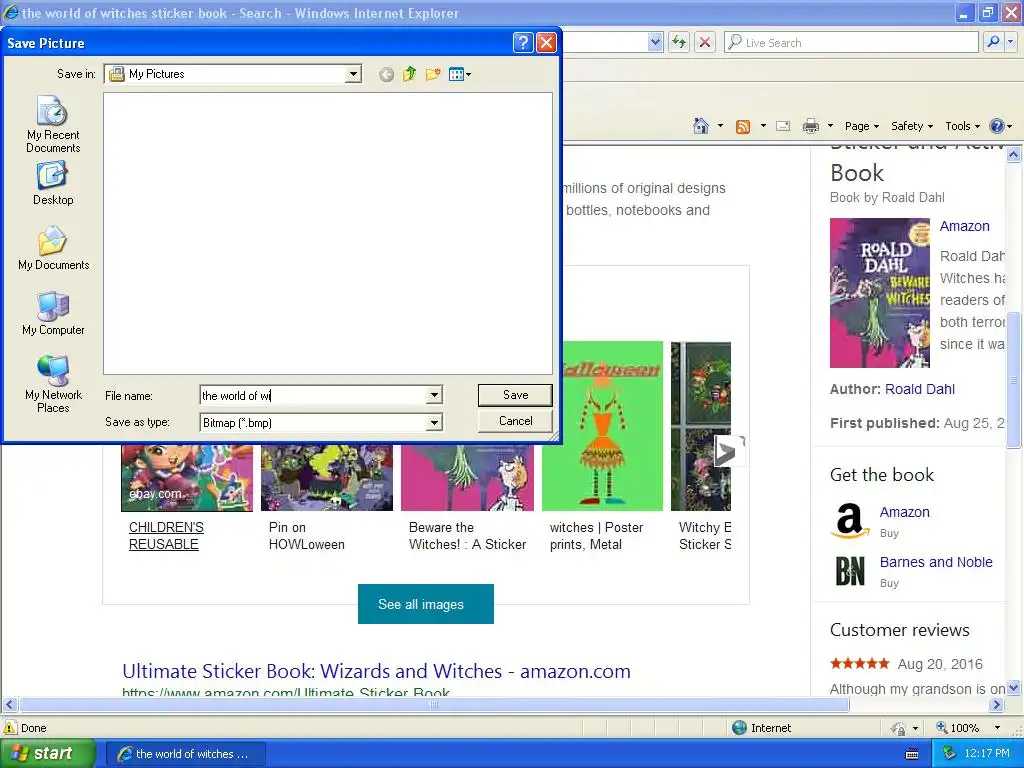Open the Help toolbar icon menu

pos(1000,126)
